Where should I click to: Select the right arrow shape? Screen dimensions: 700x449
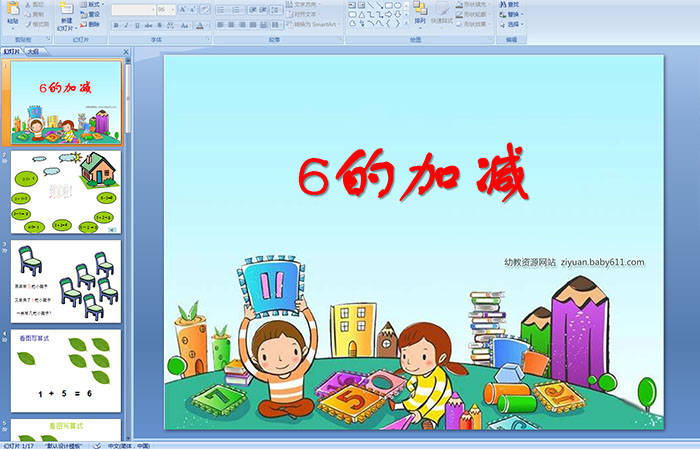coord(388,14)
